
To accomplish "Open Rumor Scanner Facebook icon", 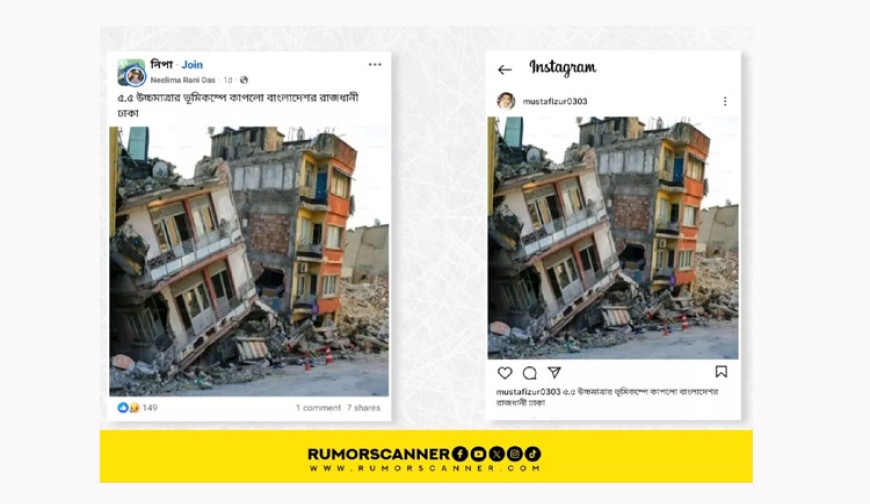I will [x=460, y=454].
